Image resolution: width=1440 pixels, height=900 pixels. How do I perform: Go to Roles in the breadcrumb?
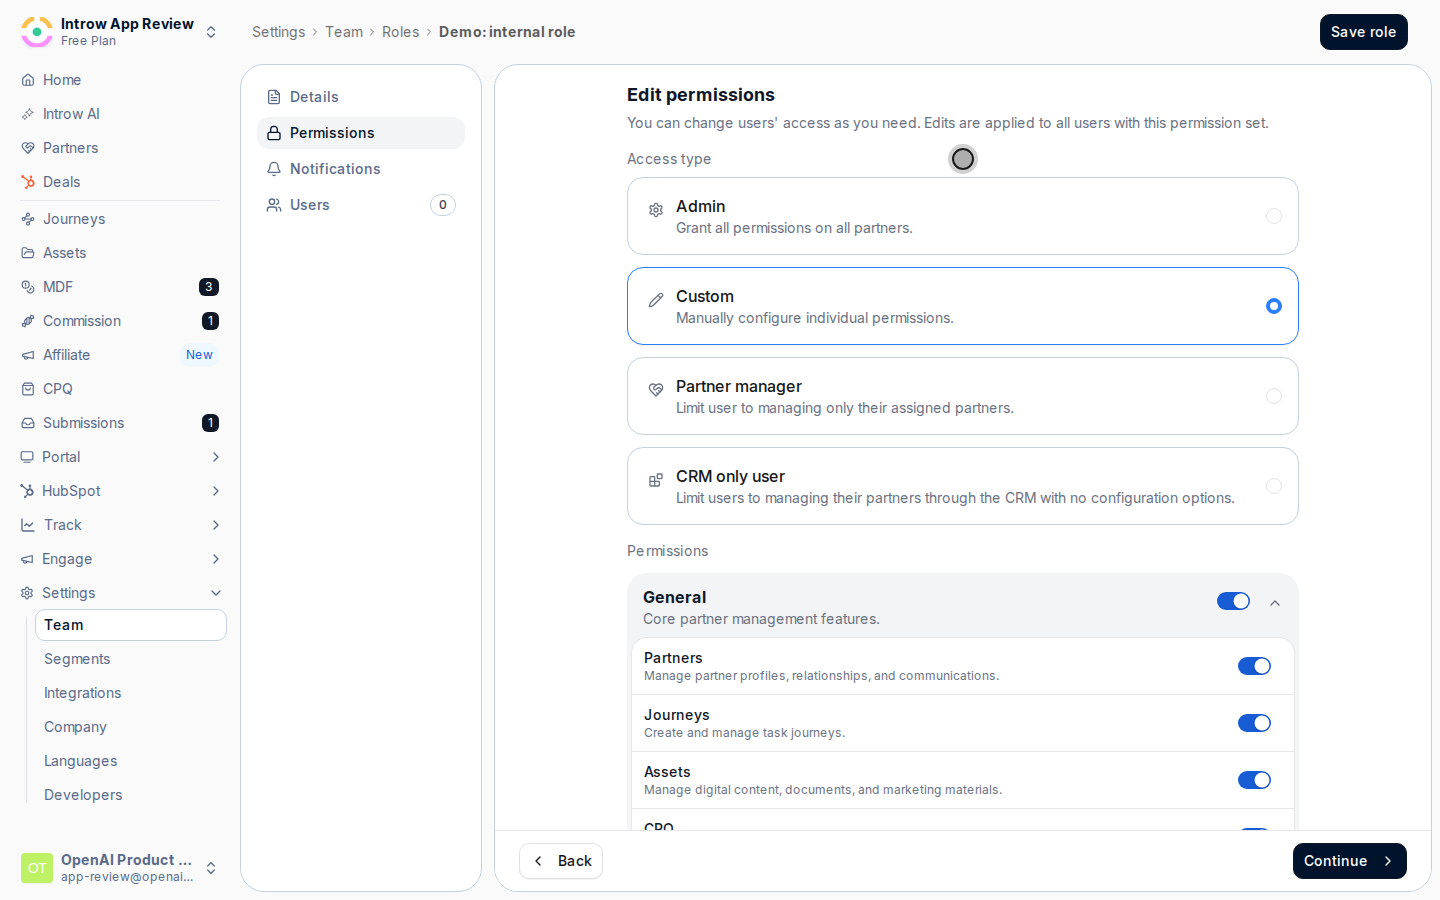401,32
